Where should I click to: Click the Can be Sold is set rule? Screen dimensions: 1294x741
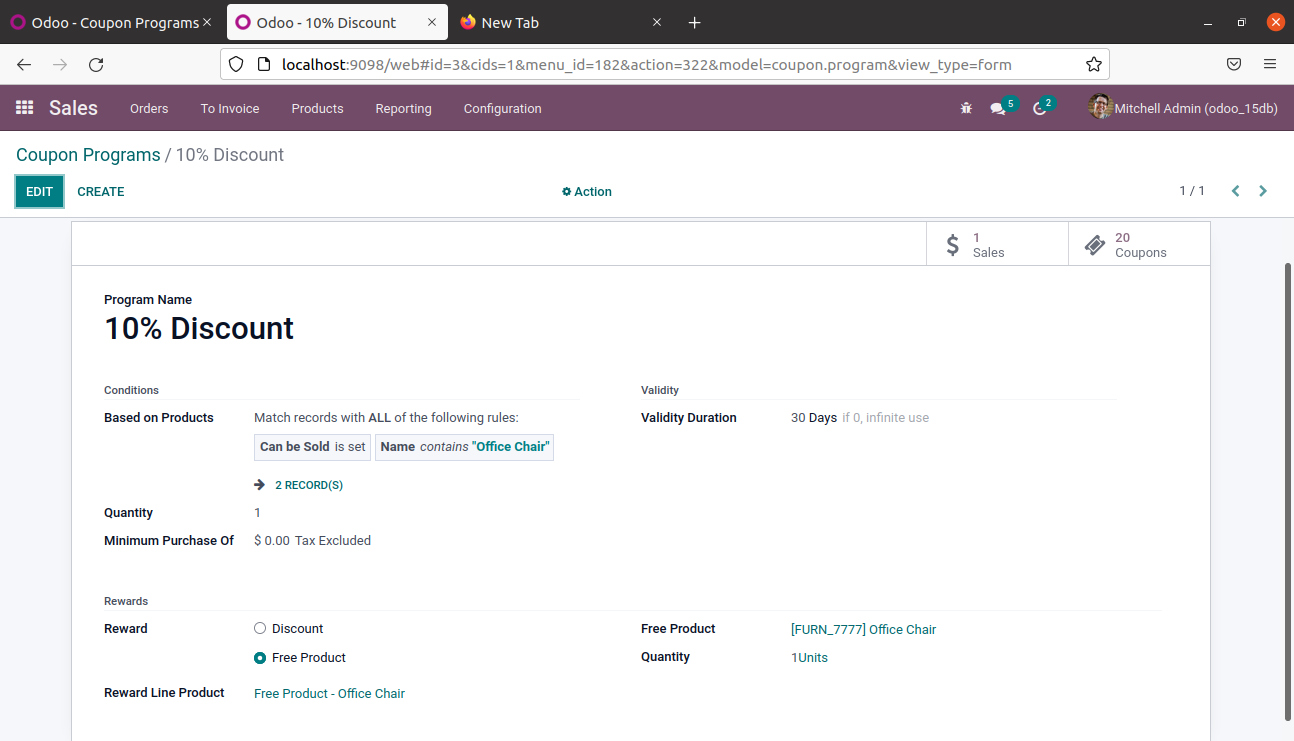312,447
